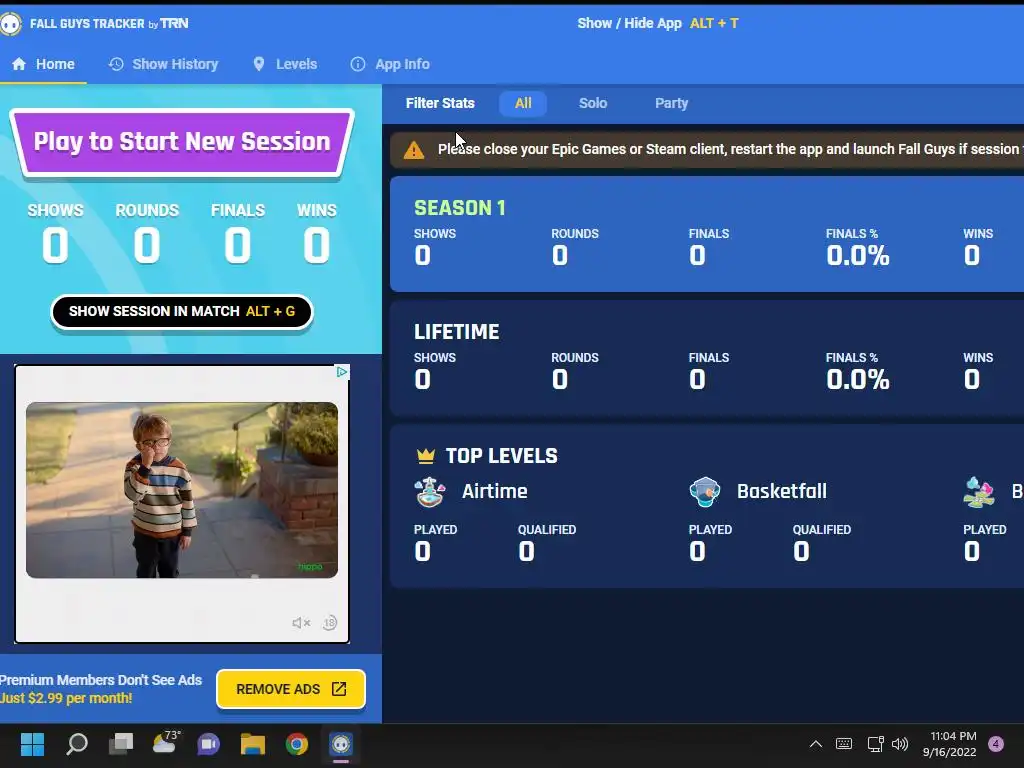Click the warning triangle icon
Viewport: 1024px width, 768px height.
(413, 150)
